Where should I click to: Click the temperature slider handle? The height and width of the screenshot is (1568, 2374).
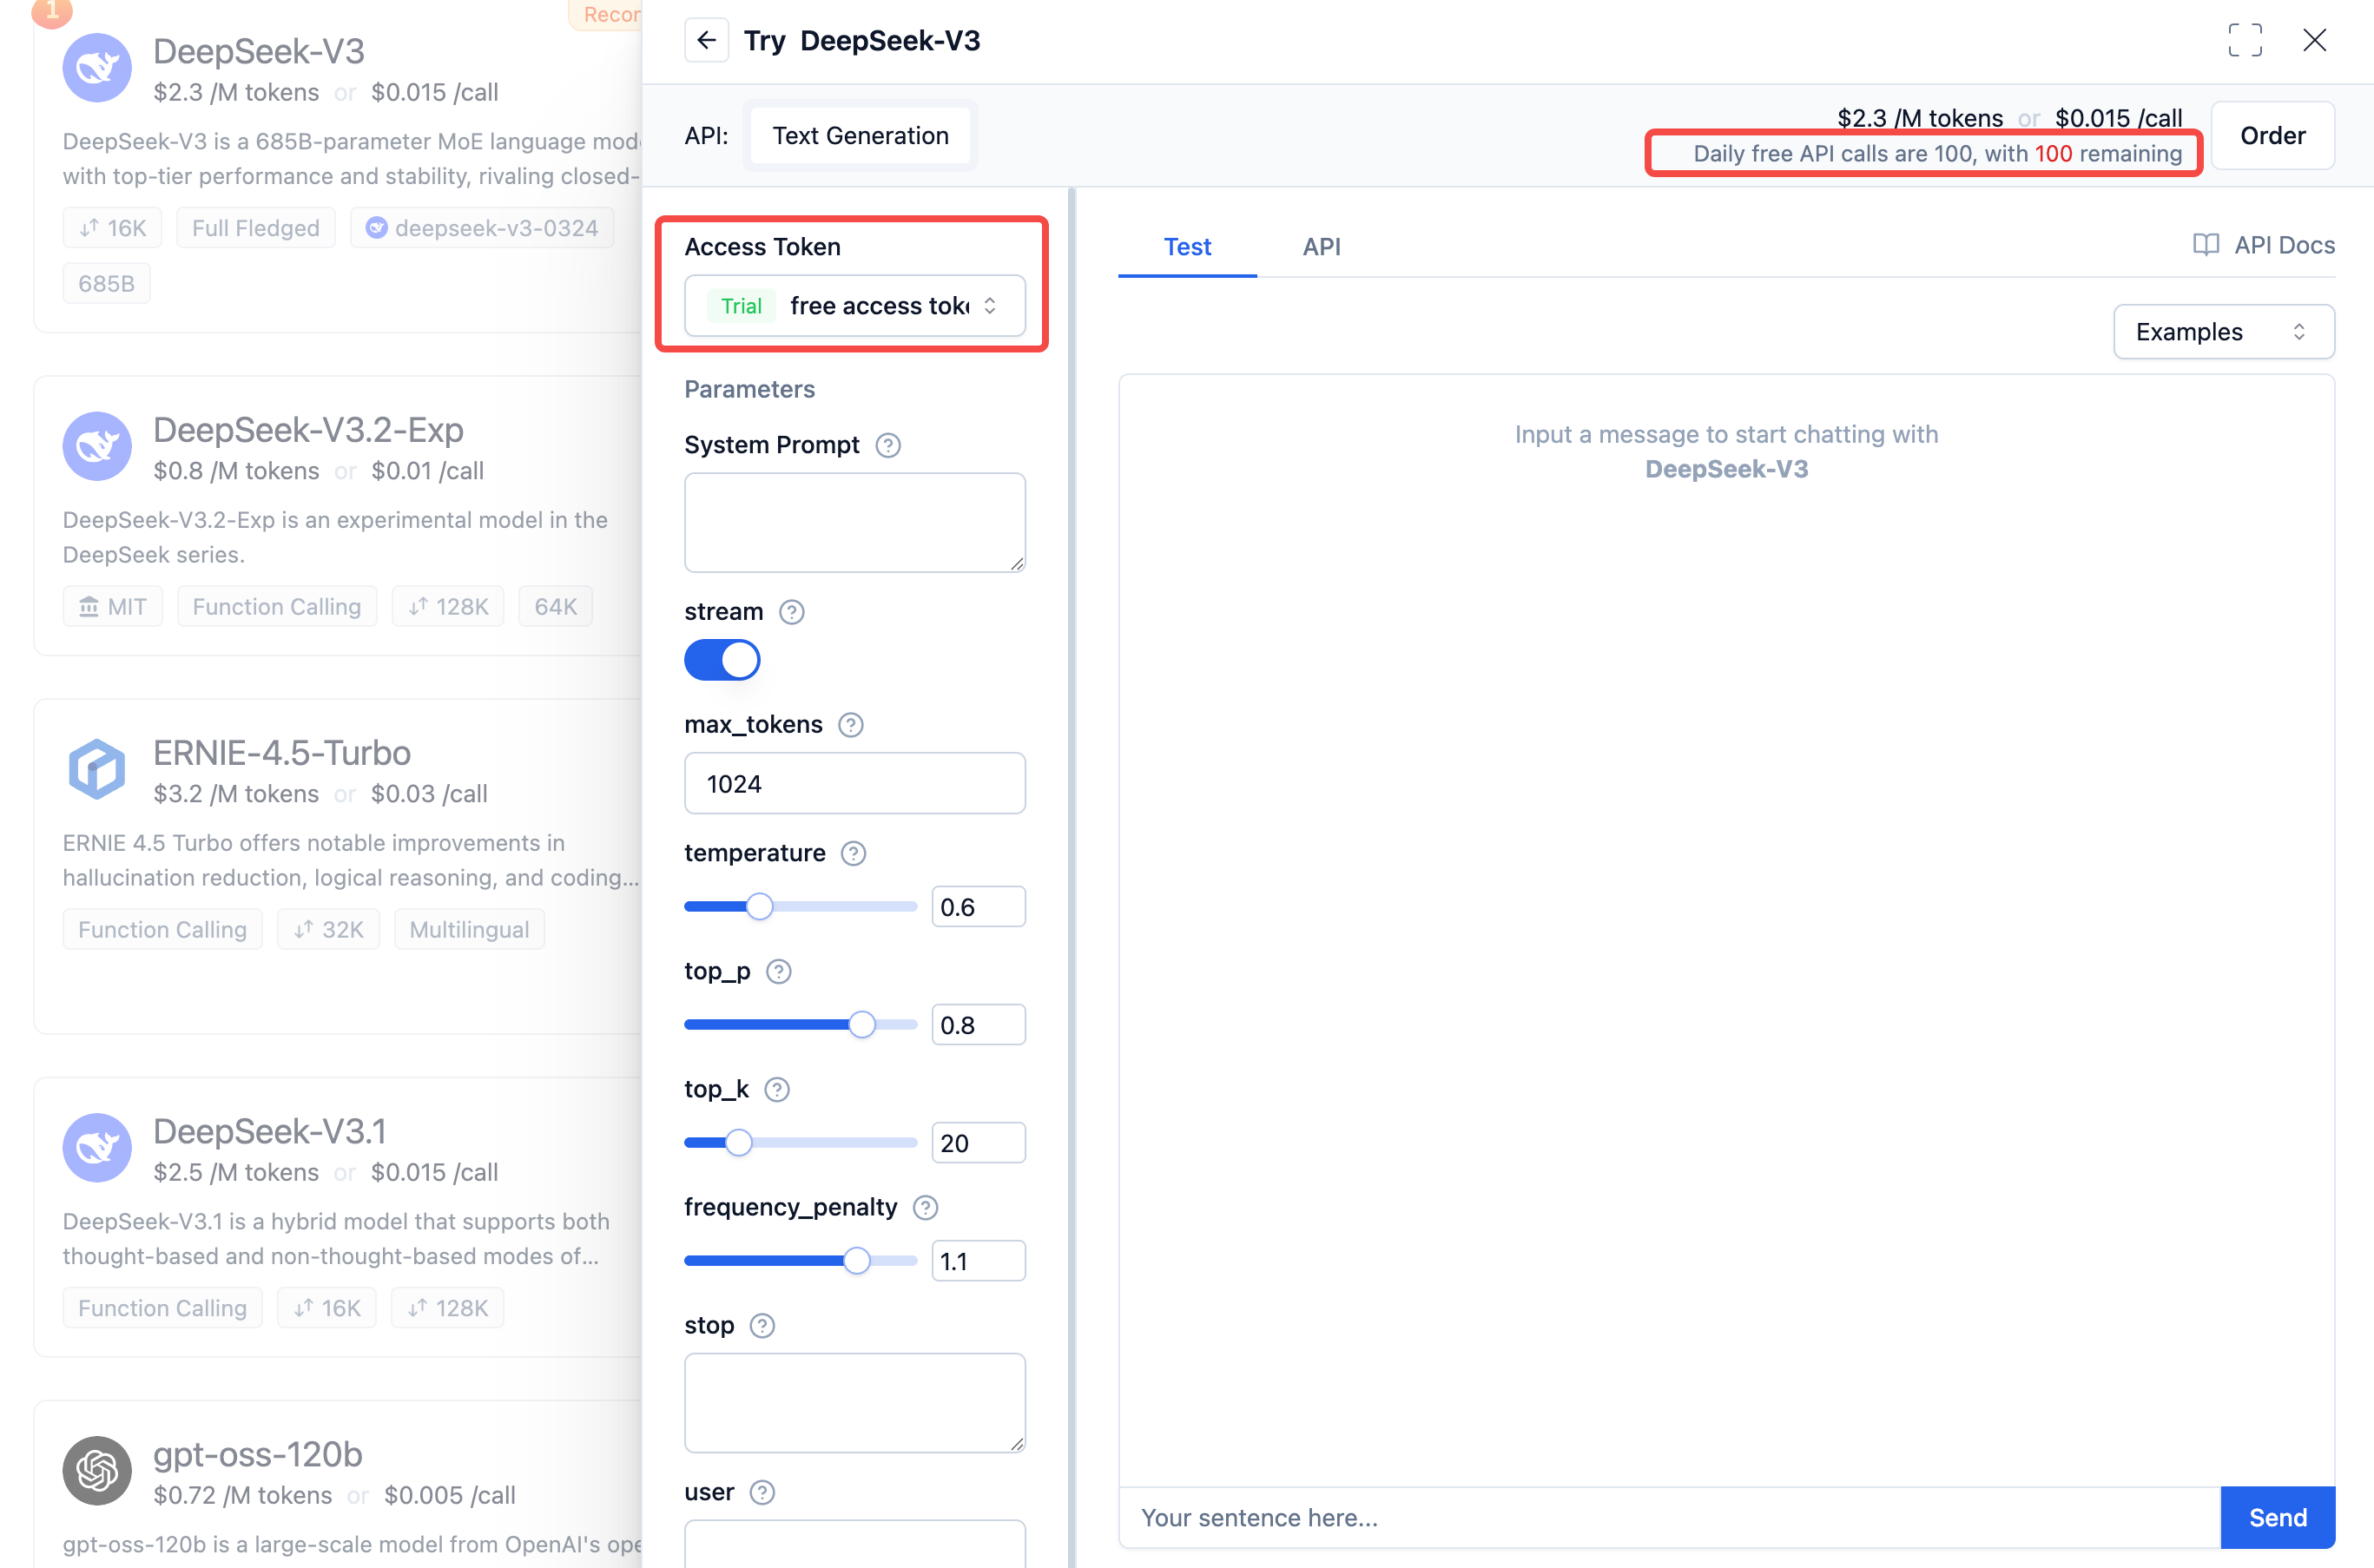[760, 907]
